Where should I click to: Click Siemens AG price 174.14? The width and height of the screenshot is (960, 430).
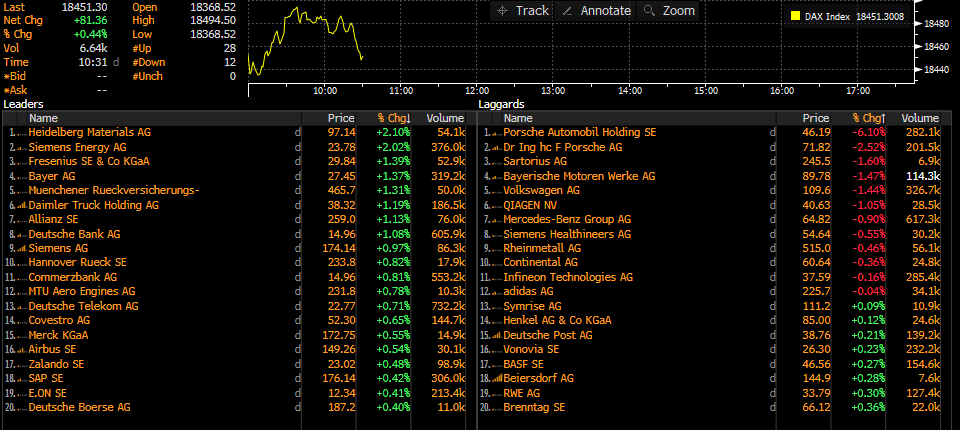coord(339,249)
